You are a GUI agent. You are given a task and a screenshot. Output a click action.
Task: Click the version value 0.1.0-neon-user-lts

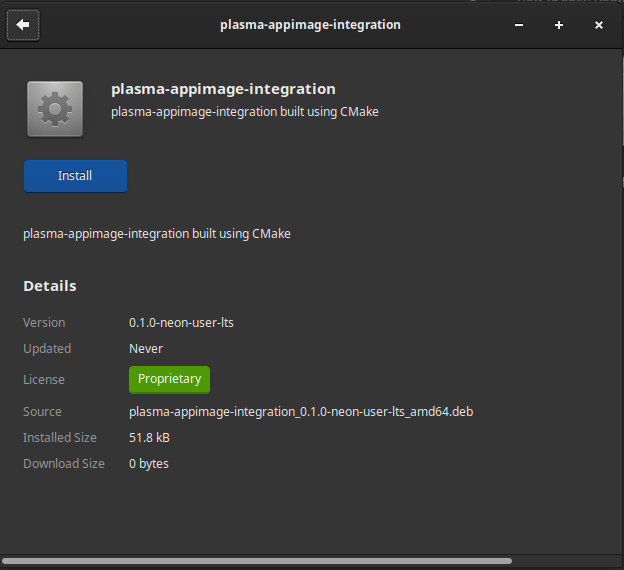(x=181, y=322)
